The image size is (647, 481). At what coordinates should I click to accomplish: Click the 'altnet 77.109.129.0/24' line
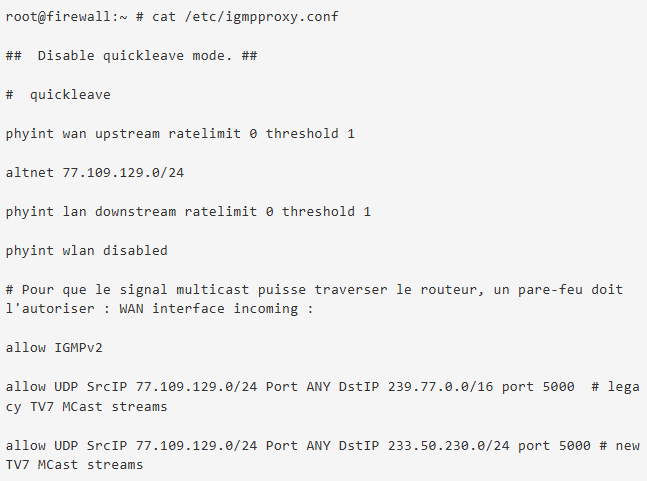(94, 172)
